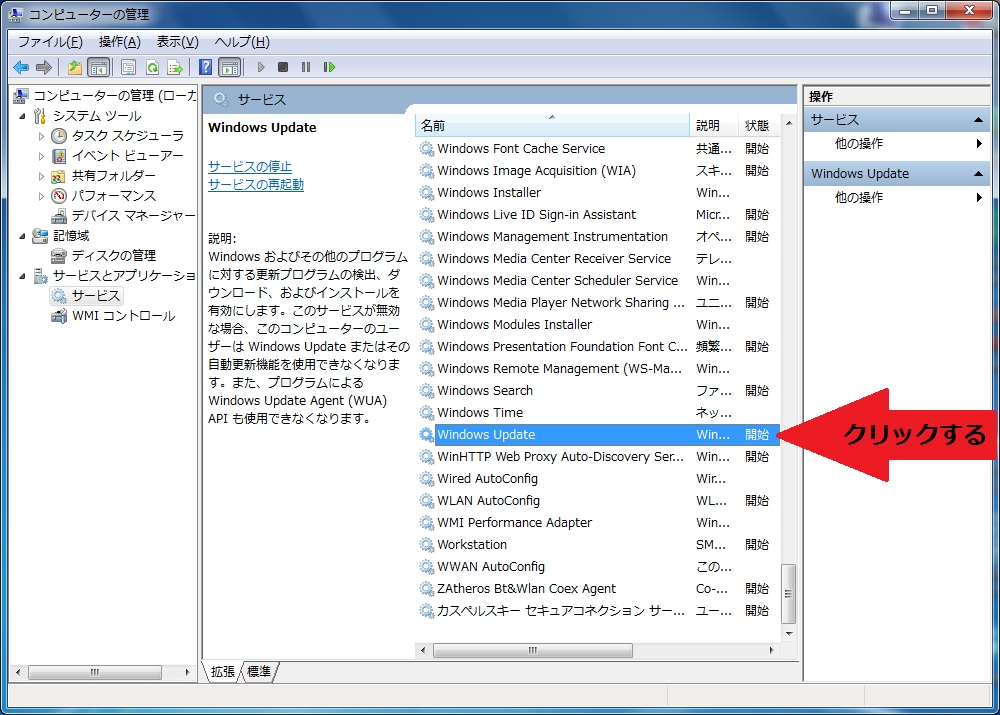The image size is (1000, 715).
Task: Expand the パフォーマンス node
Action: click(41, 196)
